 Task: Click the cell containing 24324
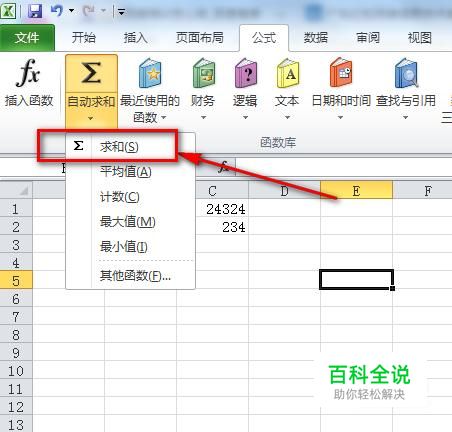click(222, 209)
